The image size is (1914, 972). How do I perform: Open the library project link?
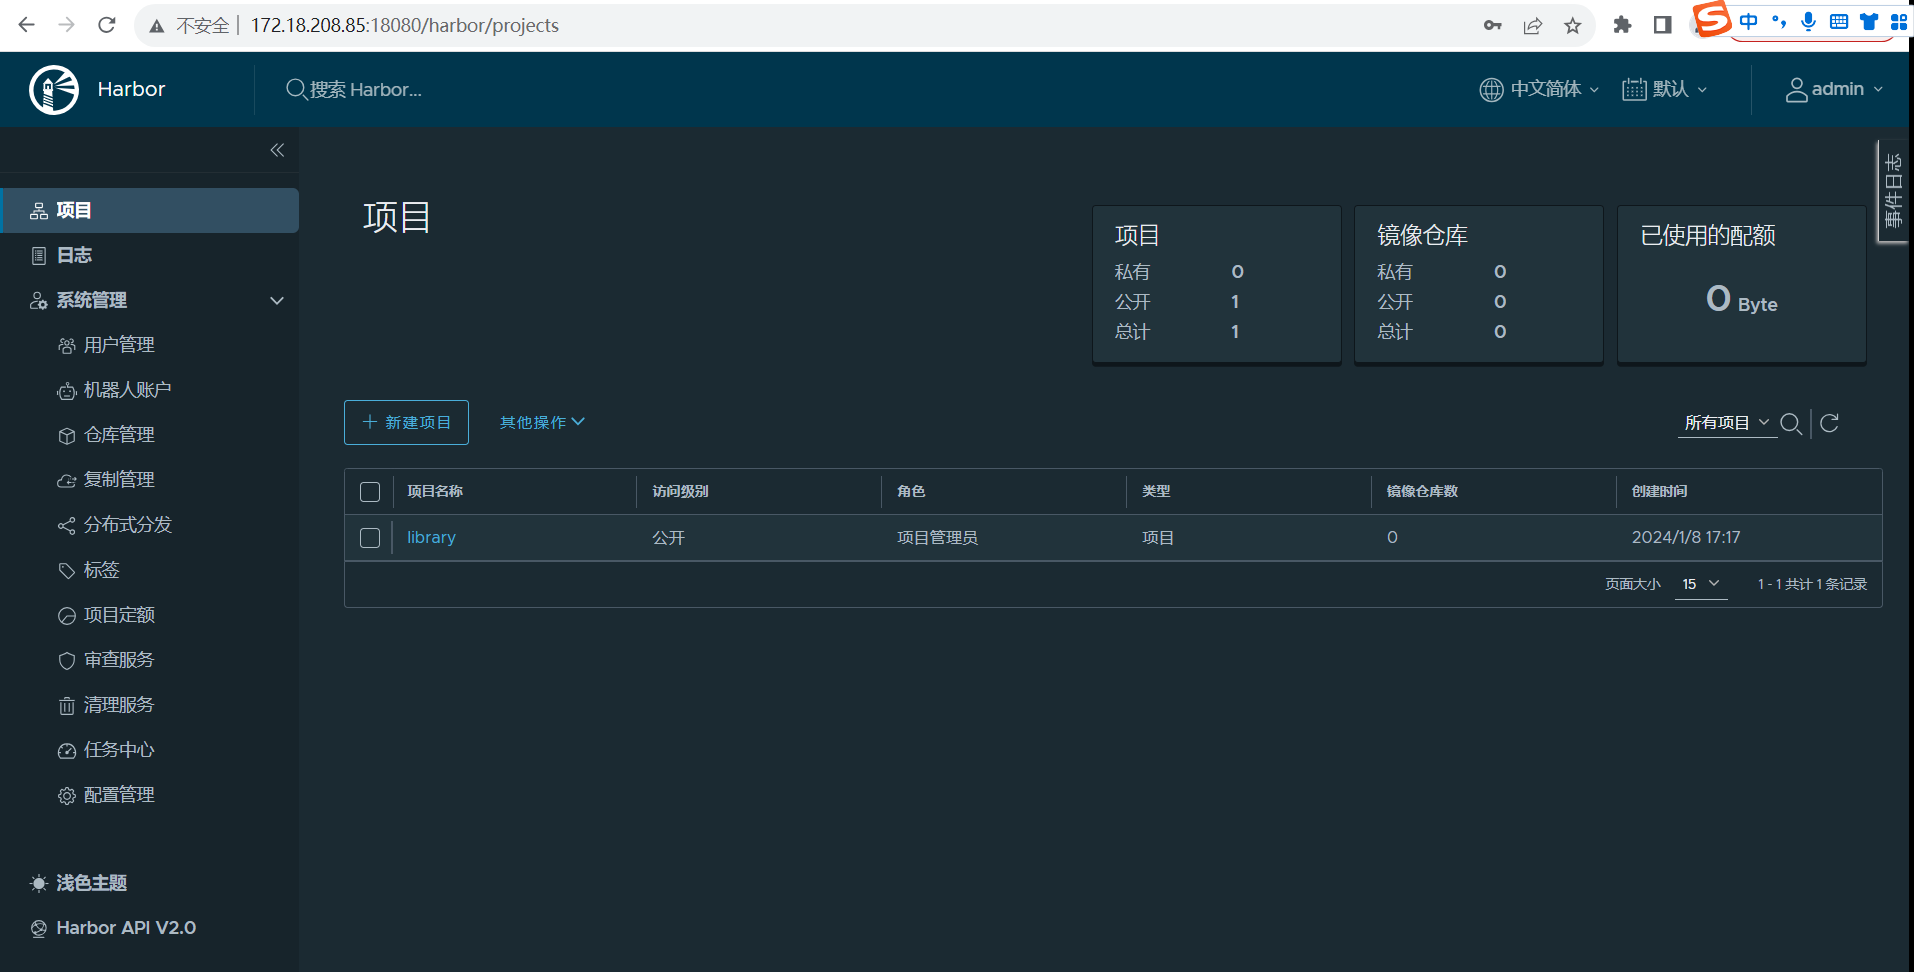(x=431, y=538)
